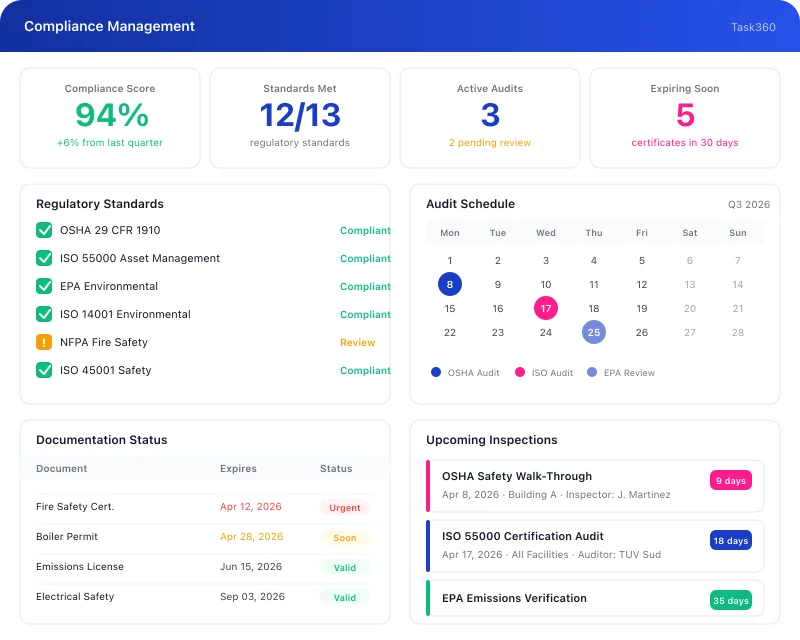Click the 18 days badge on ISO 55000 Certification Audit
This screenshot has width=800, height=640.
730,540
